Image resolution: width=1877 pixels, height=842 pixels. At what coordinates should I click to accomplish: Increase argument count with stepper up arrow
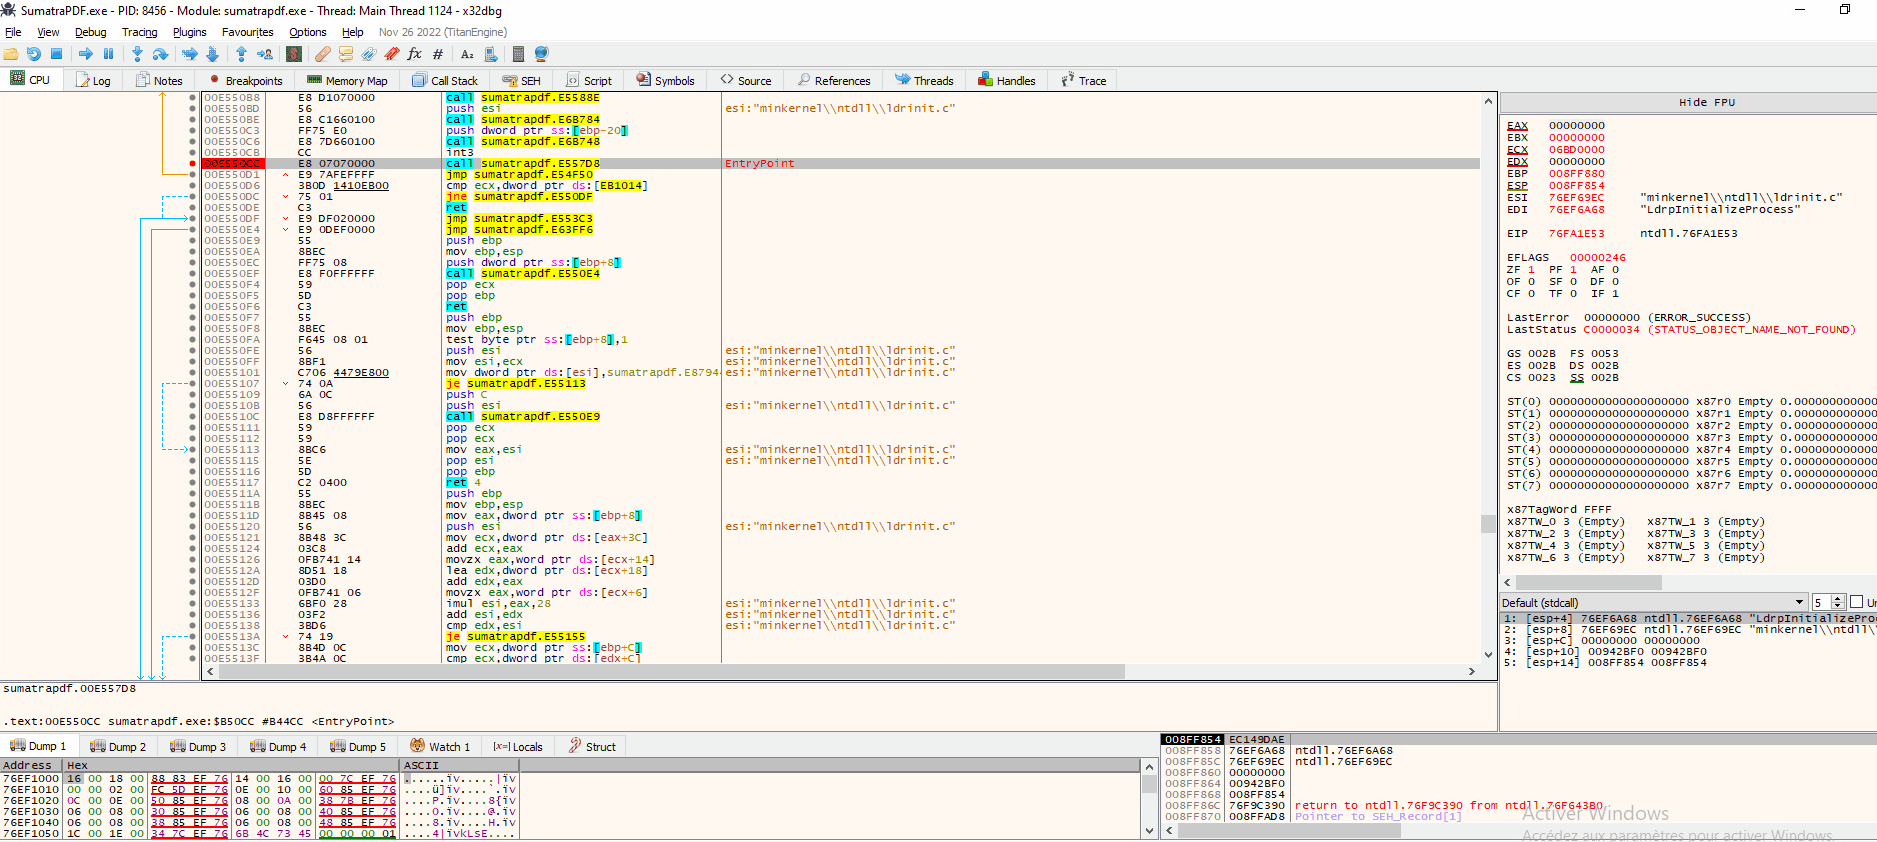tap(1838, 599)
